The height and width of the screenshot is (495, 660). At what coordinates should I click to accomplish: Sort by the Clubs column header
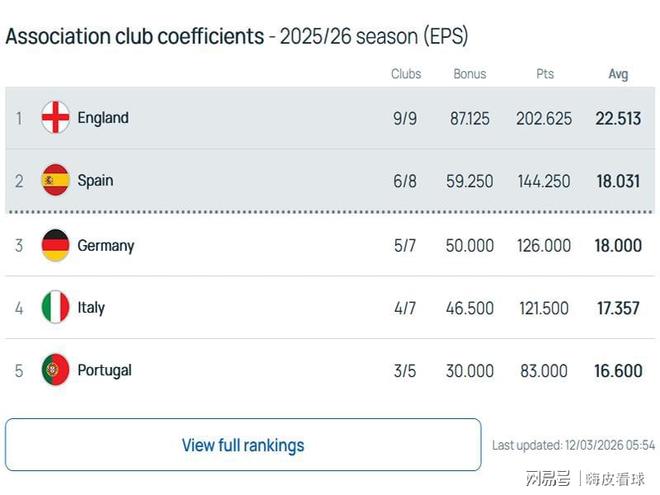click(x=406, y=74)
